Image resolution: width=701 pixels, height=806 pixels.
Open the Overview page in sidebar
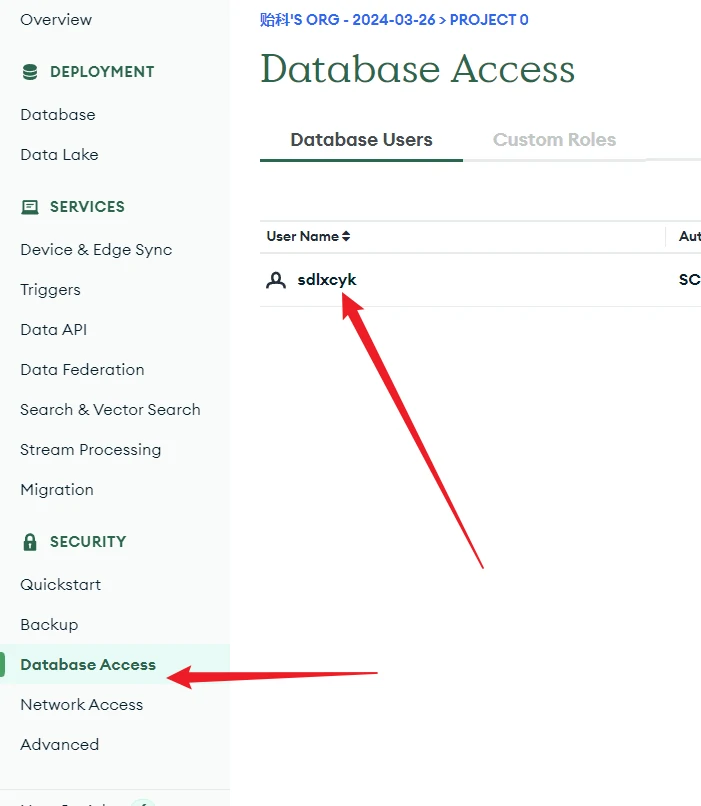56,20
